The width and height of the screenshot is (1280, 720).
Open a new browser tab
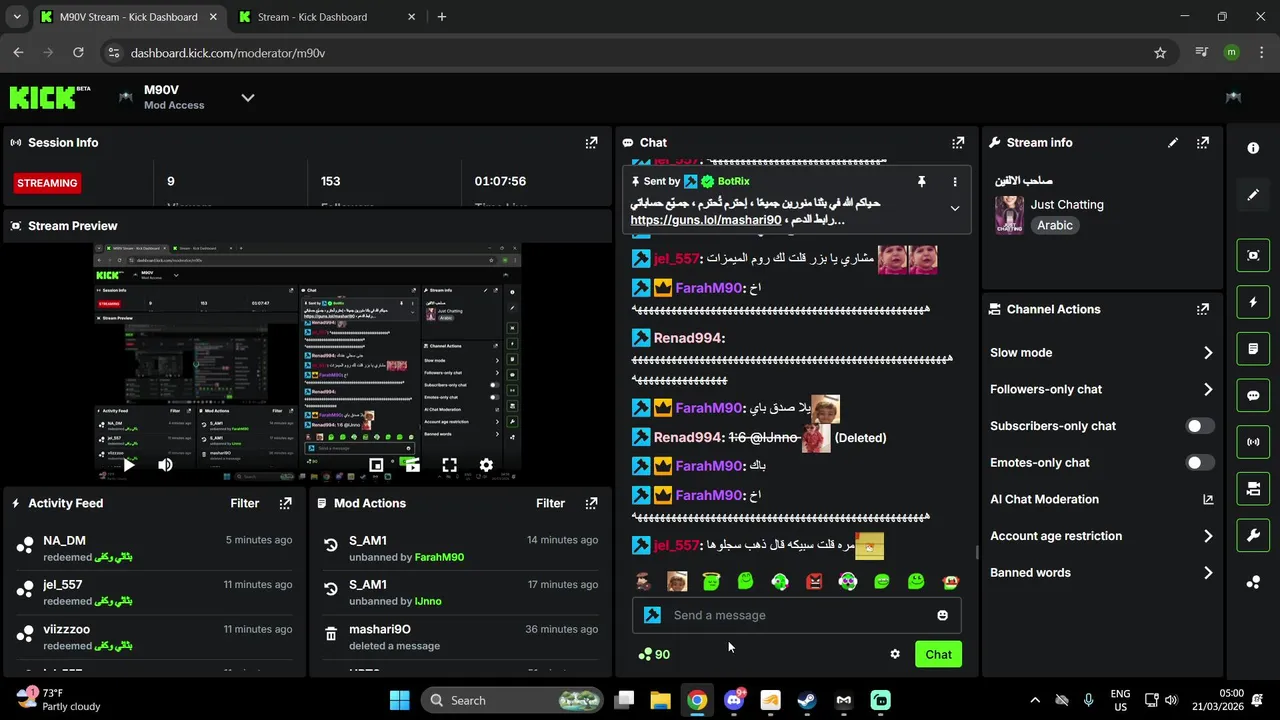pos(442,17)
